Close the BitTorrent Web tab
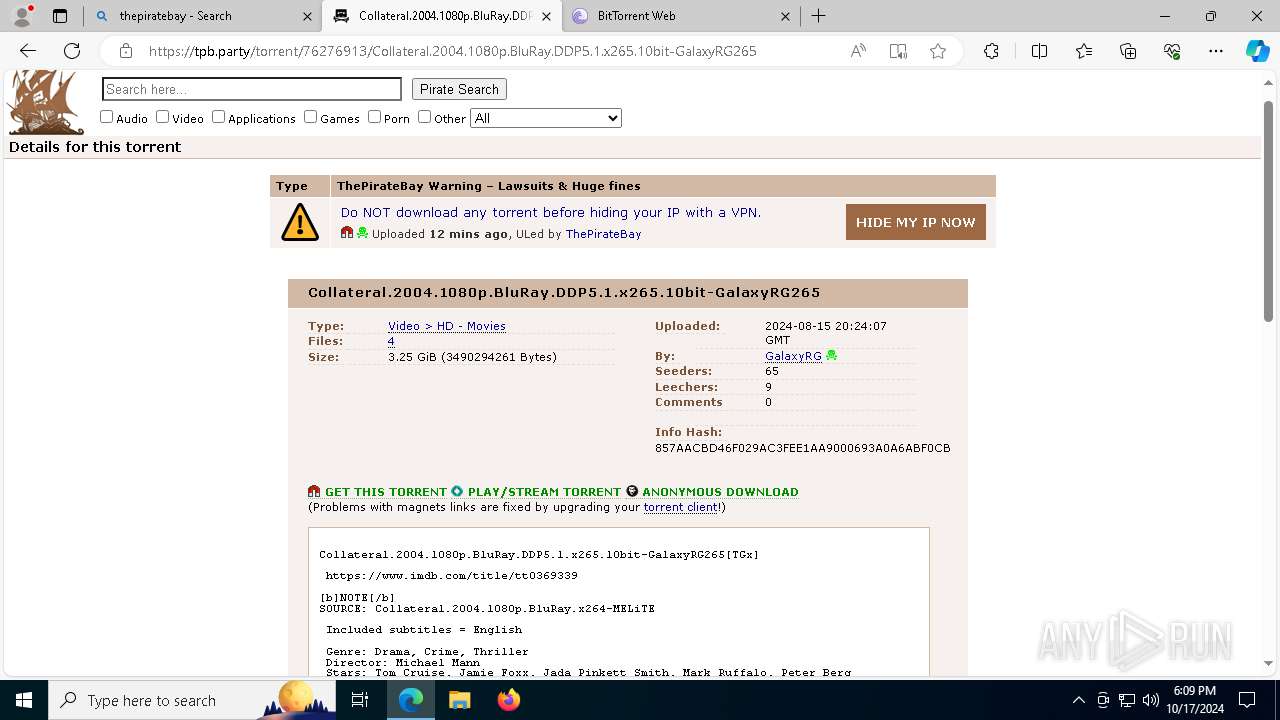The width and height of the screenshot is (1280, 720). pyautogui.click(x=785, y=16)
